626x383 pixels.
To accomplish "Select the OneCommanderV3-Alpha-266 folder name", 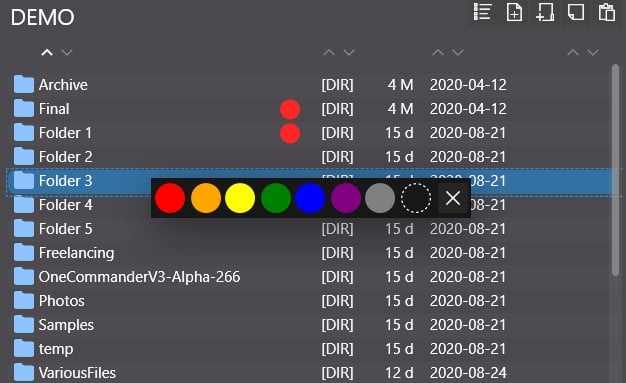I will (139, 277).
